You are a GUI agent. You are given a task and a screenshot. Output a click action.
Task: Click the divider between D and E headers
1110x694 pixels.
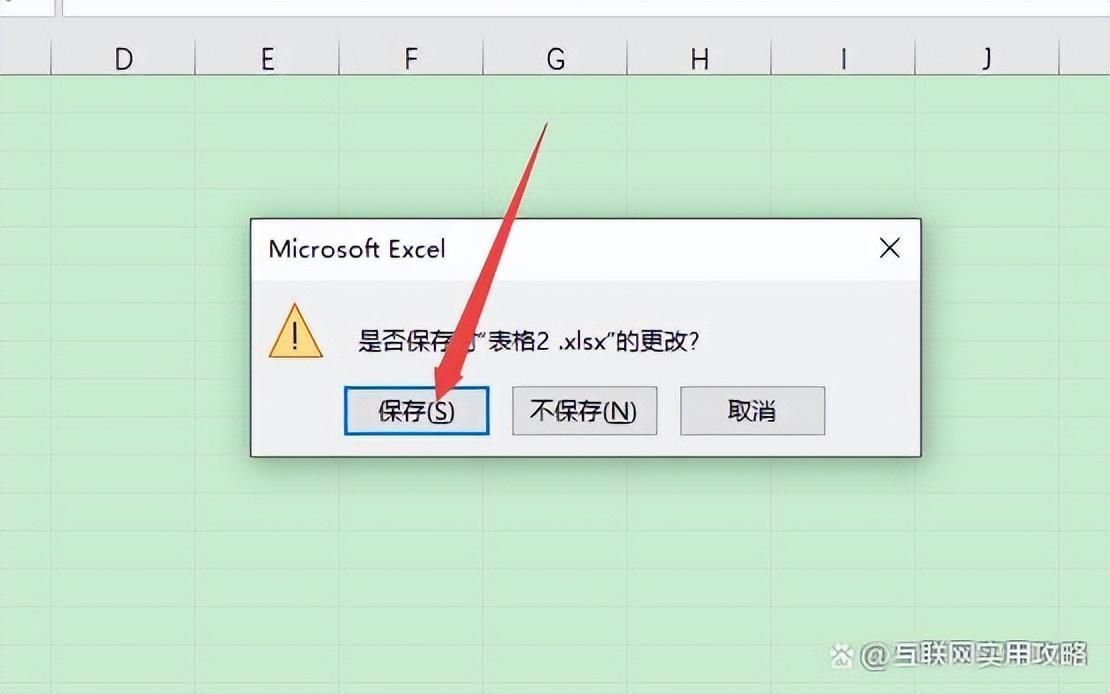(x=195, y=58)
